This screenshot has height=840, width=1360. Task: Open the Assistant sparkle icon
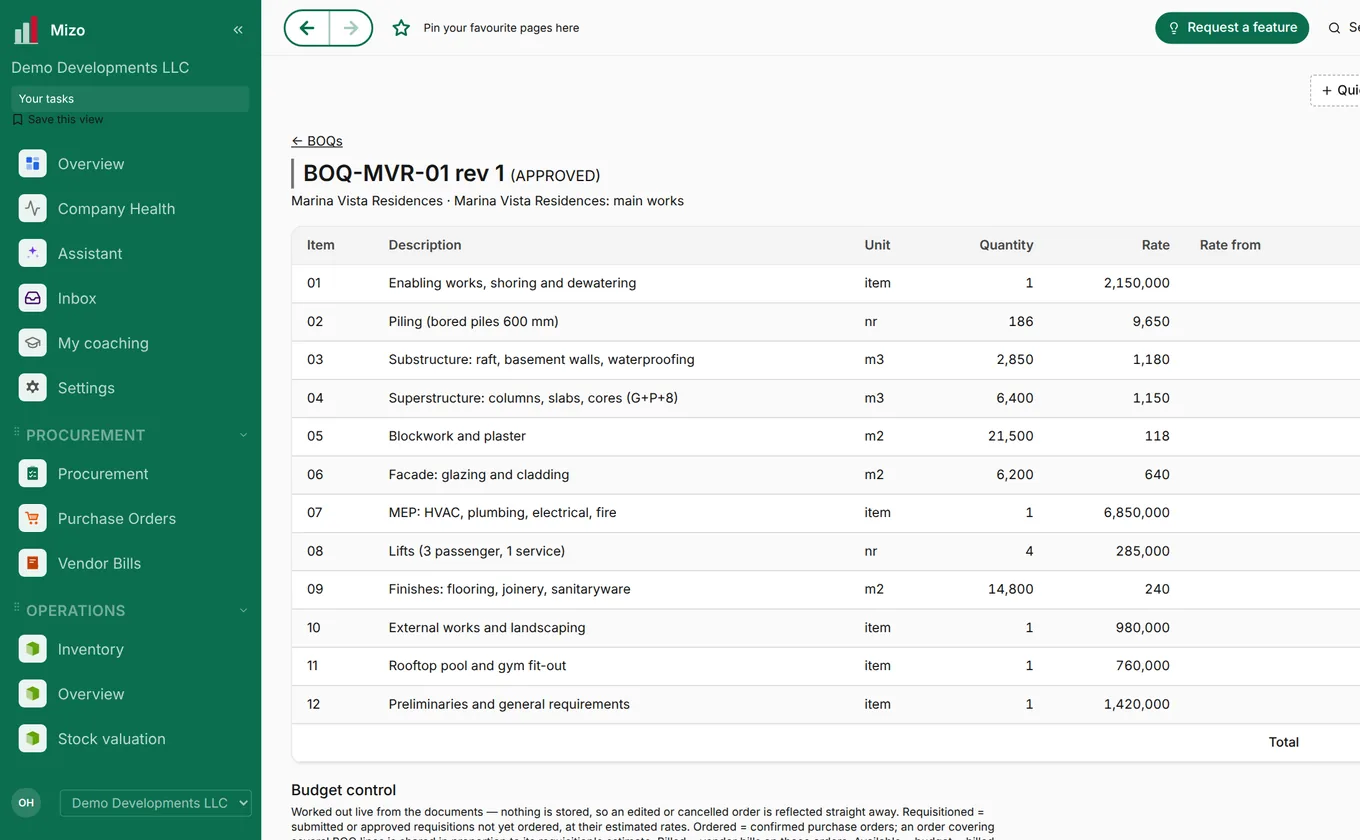point(33,254)
